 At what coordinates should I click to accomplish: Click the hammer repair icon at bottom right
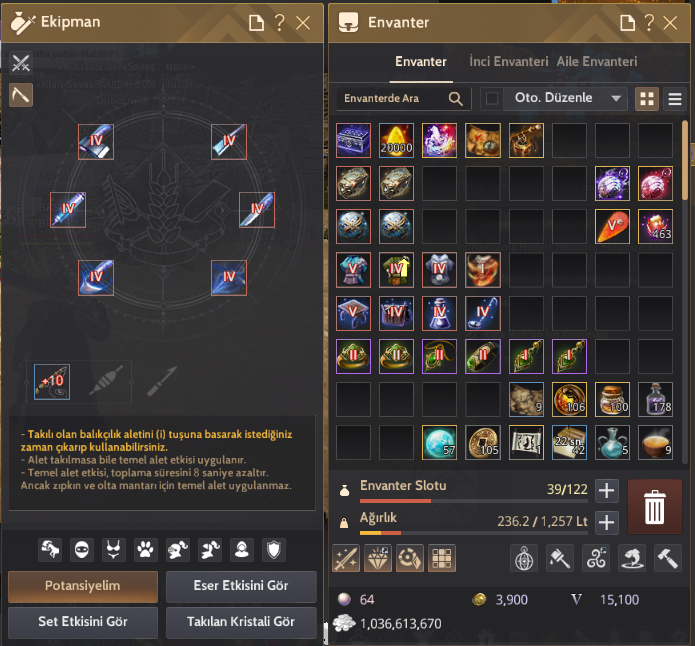pyautogui.click(x=668, y=558)
